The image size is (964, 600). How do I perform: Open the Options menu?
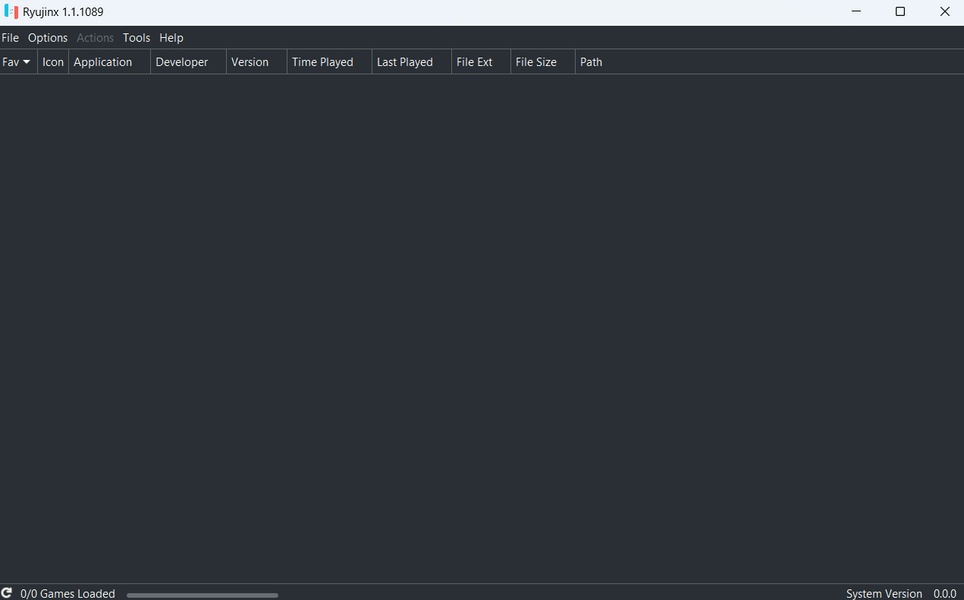(47, 38)
